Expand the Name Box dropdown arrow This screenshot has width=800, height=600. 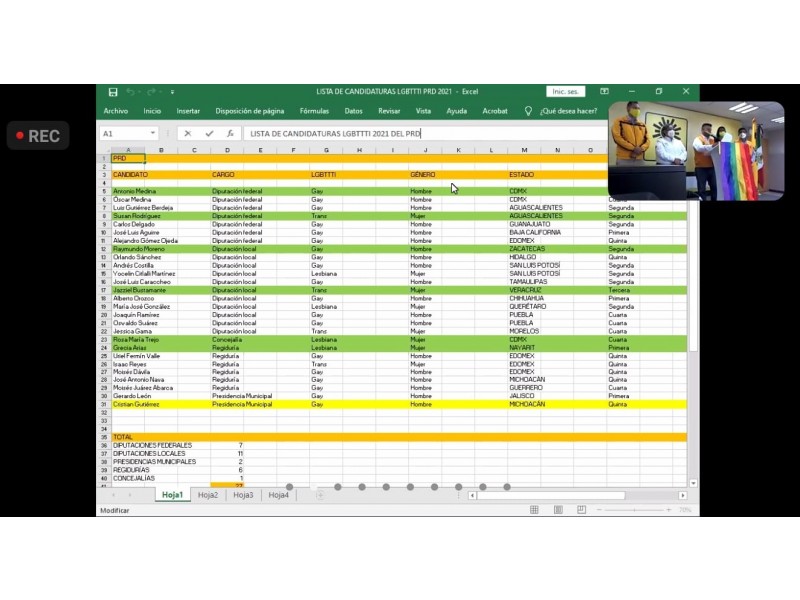tap(153, 134)
